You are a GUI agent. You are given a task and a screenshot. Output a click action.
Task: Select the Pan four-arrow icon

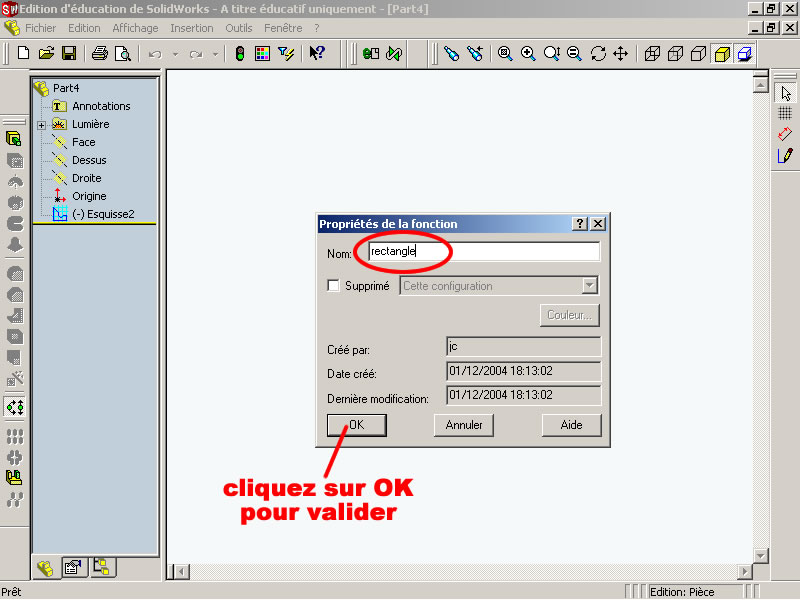point(620,53)
